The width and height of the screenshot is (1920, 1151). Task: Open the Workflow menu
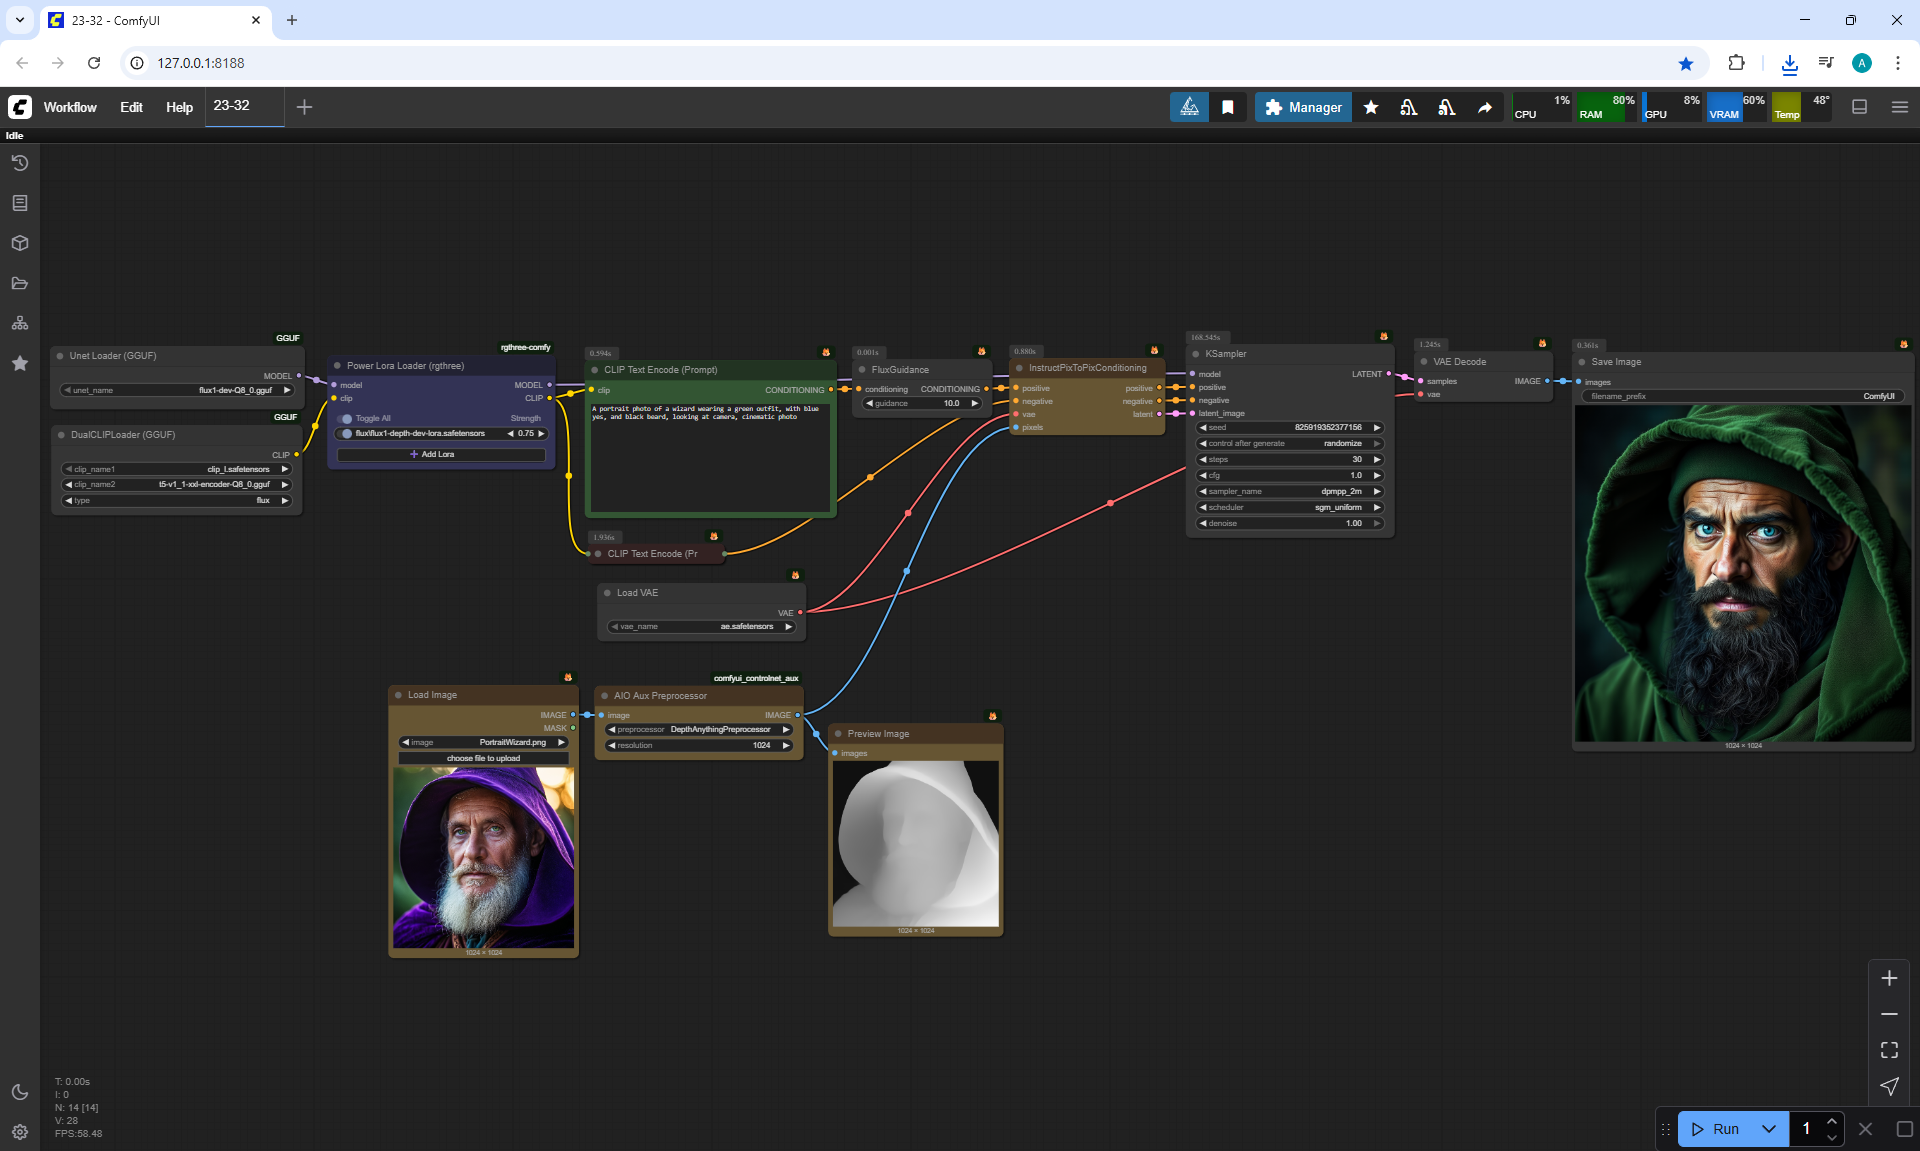click(70, 107)
